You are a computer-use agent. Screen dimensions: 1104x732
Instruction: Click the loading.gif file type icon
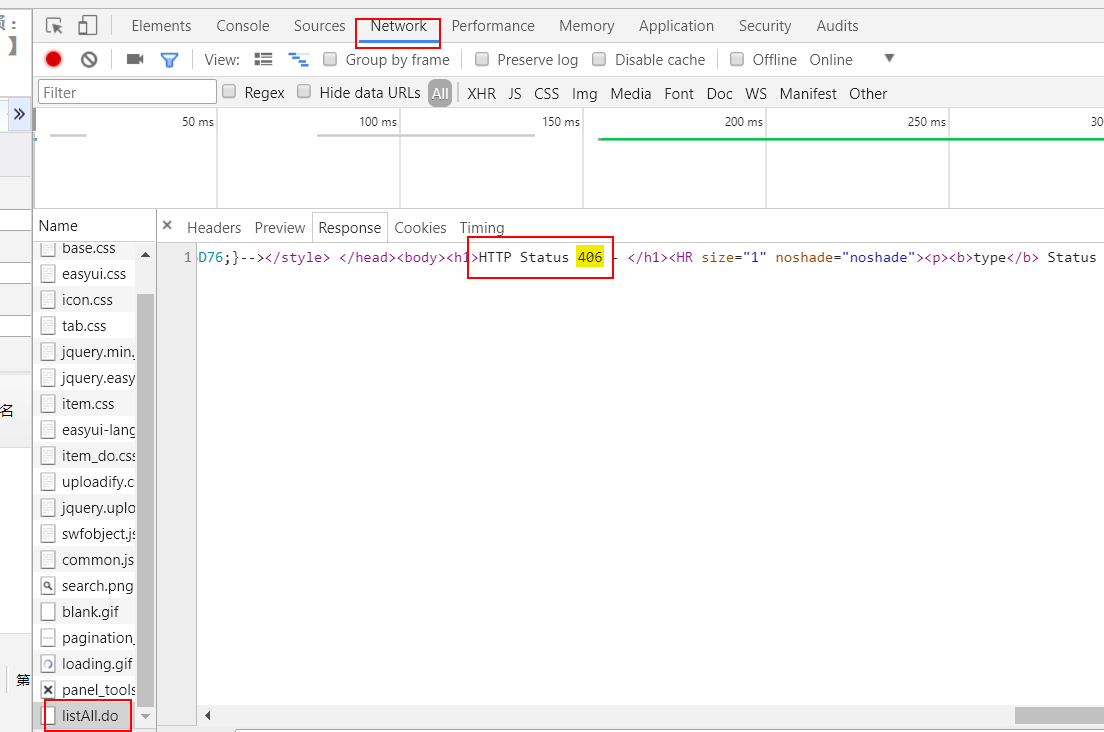(x=48, y=664)
